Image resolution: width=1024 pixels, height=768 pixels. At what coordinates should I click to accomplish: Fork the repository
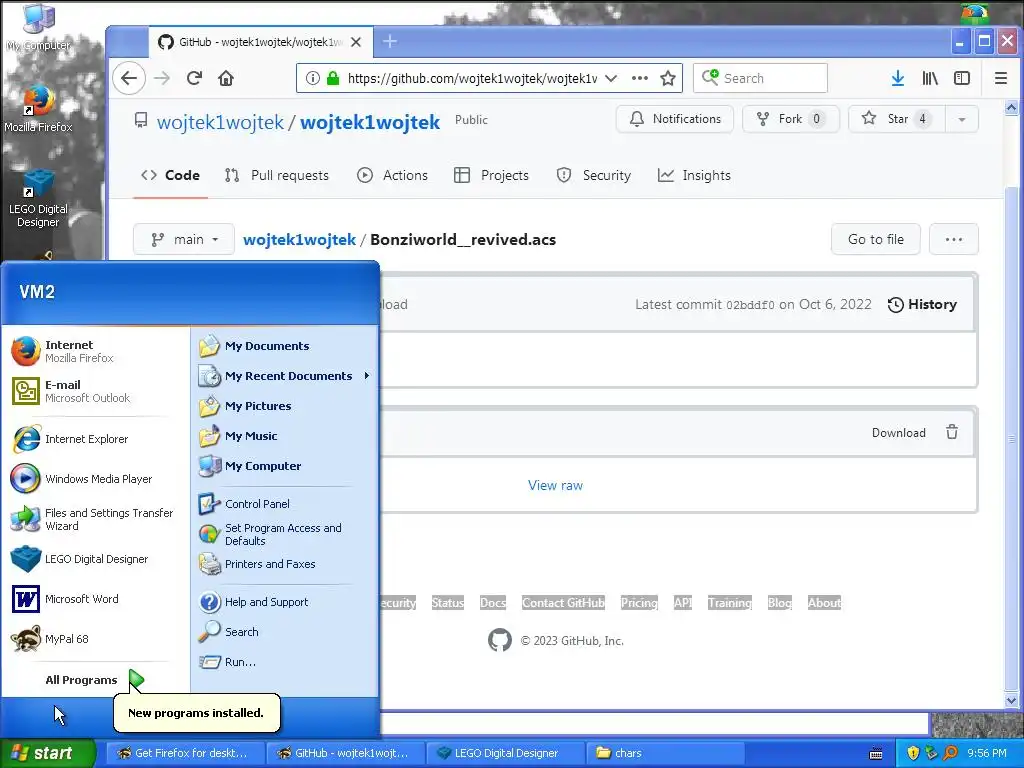(790, 120)
